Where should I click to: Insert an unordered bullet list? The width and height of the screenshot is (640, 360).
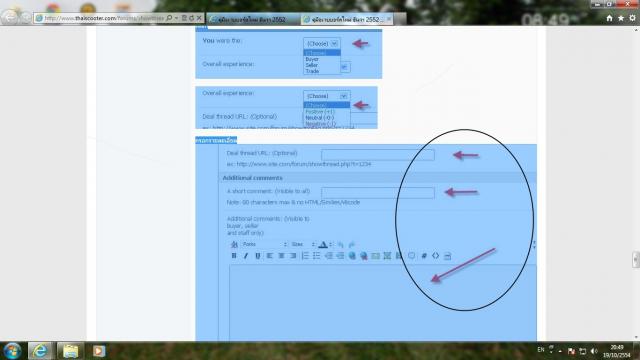[x=316, y=256]
